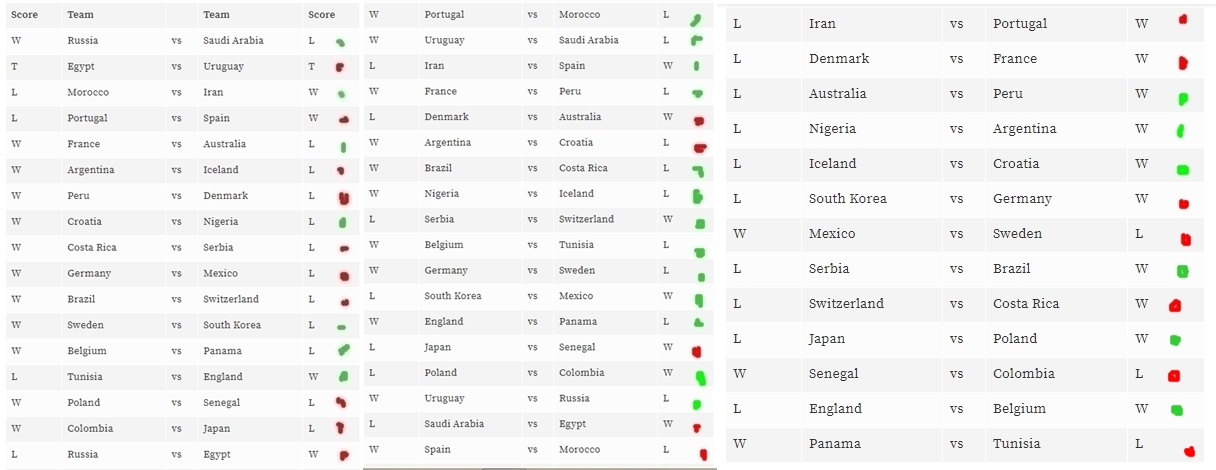The width and height of the screenshot is (1216, 470).
Task: Click the green mark on Belgium vs Panama row
Action: [x=343, y=350]
